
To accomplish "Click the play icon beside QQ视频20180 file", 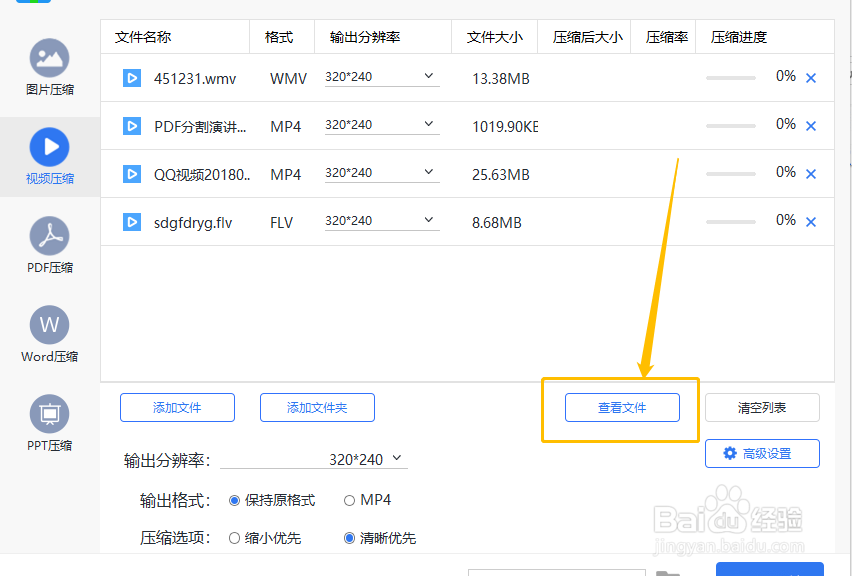I will 131,174.
